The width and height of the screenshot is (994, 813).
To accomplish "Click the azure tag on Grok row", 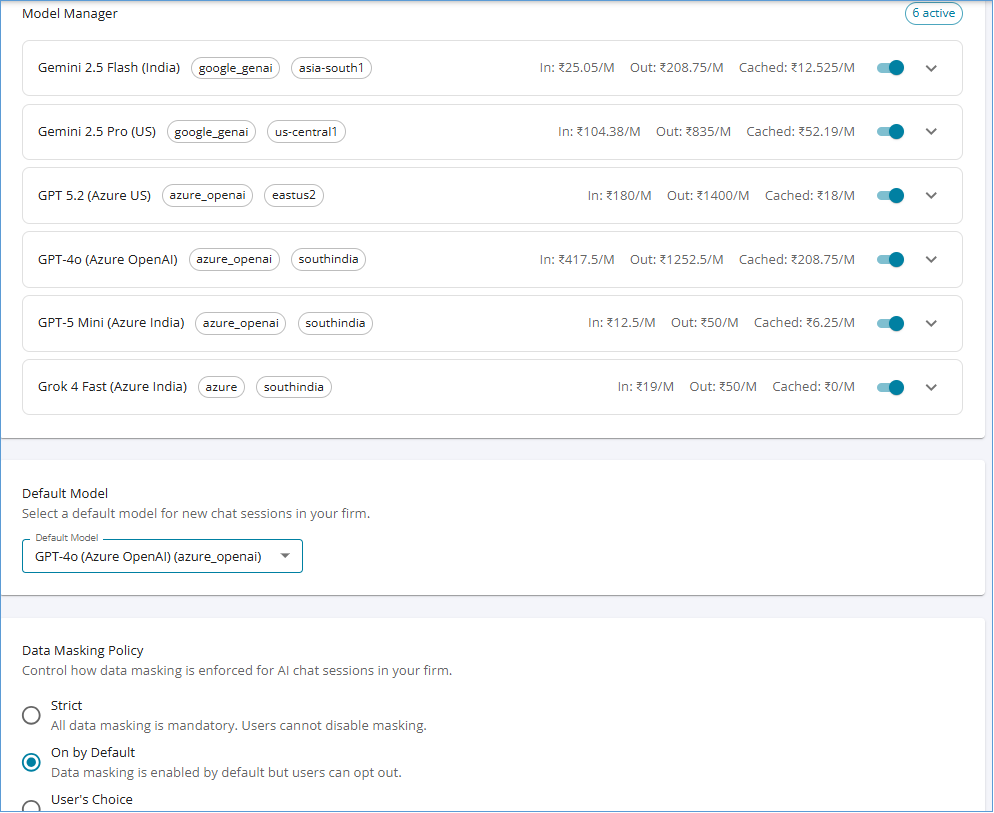I will click(x=221, y=387).
